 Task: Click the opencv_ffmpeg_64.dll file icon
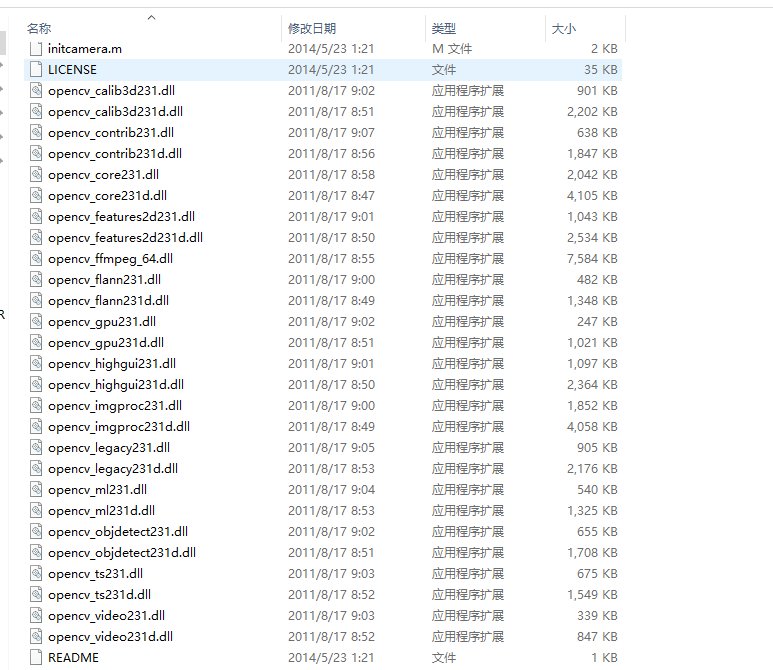[x=36, y=259]
